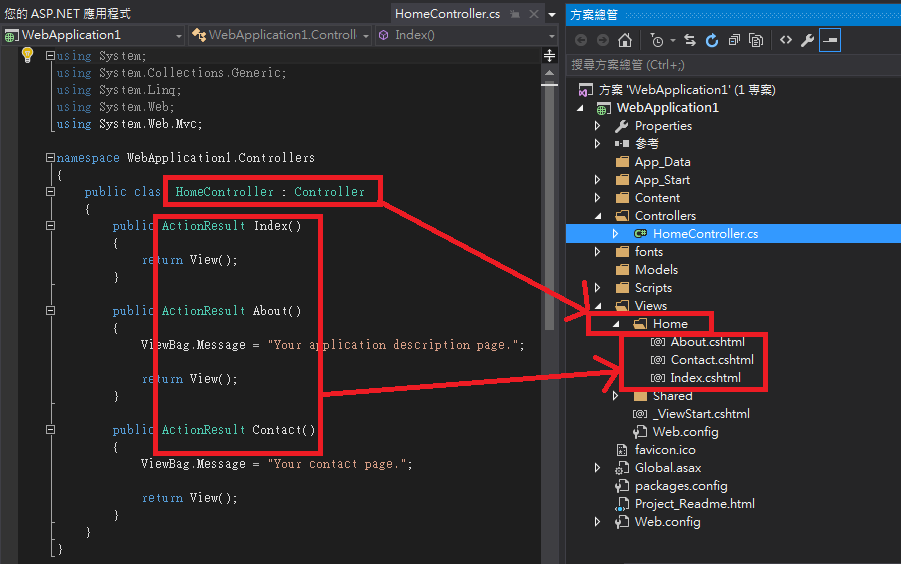This screenshot has width=901, height=564.
Task: Collapse the Contact() method block
Action: pyautogui.click(x=51, y=429)
